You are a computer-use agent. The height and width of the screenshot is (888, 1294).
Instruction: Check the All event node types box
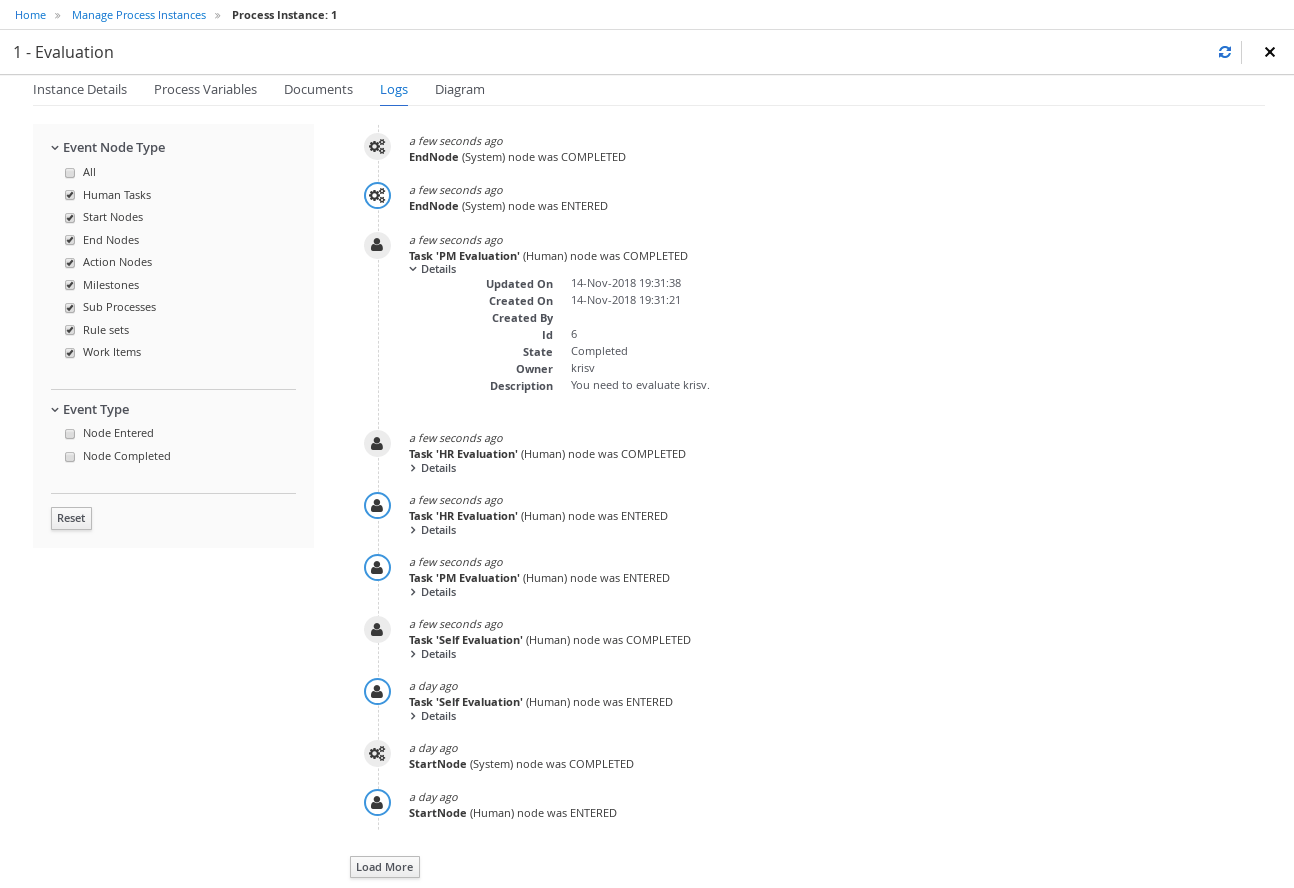click(x=70, y=173)
